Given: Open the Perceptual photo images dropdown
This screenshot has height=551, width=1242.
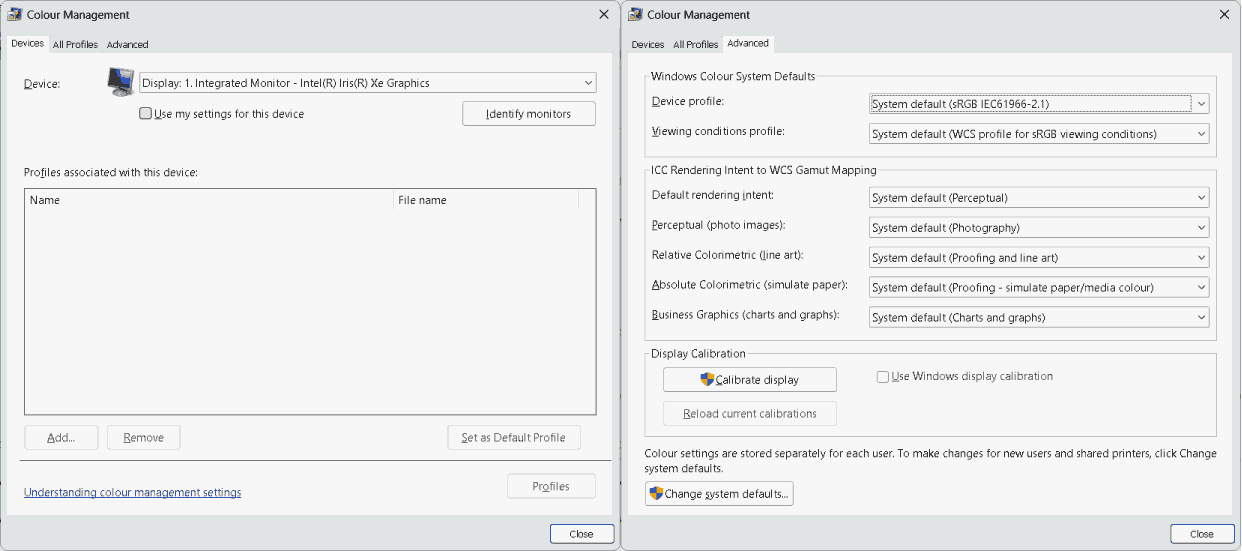Looking at the screenshot, I should (1039, 227).
